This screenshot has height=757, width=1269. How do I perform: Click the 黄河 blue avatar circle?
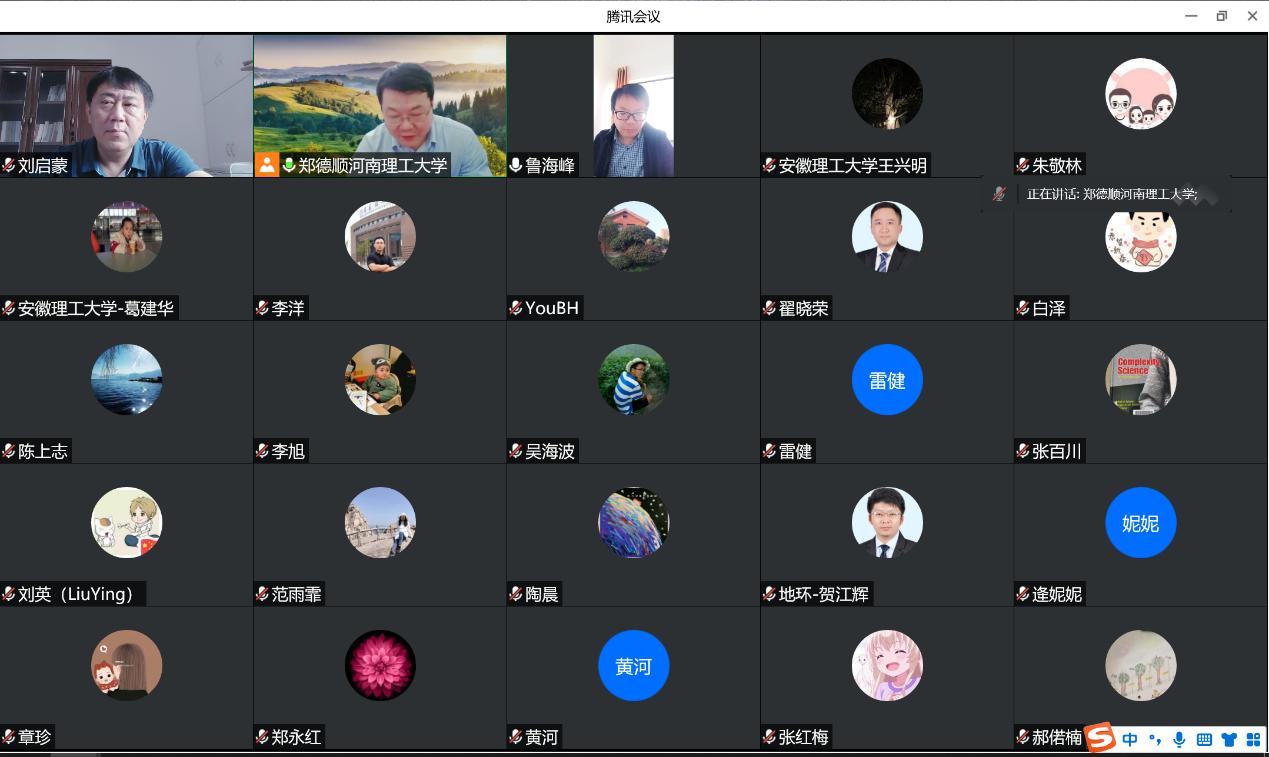633,666
